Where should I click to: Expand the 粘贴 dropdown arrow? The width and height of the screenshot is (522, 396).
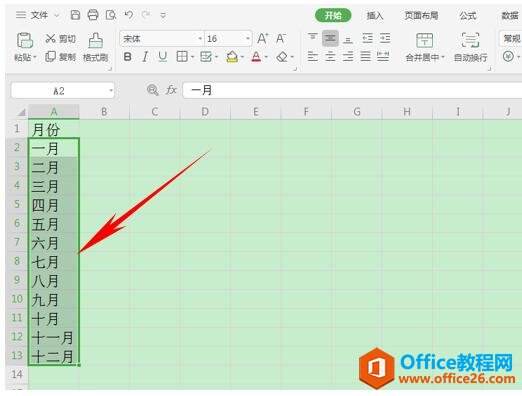35,58
